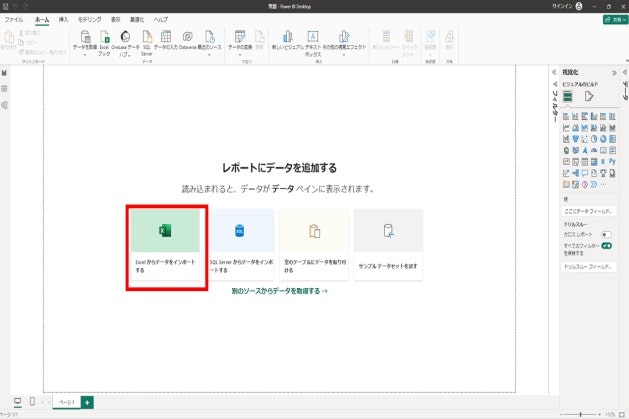This screenshot has height=419, width=629.
Task: Click the fit to page icon
Action: pos(622,414)
